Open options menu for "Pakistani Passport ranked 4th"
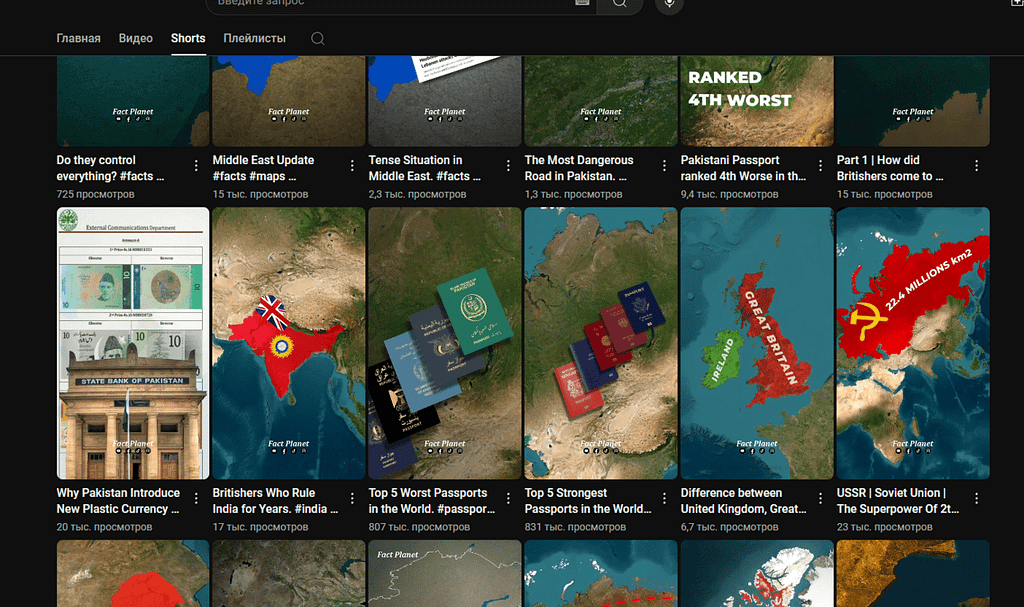Image resolution: width=1024 pixels, height=607 pixels. click(x=820, y=166)
